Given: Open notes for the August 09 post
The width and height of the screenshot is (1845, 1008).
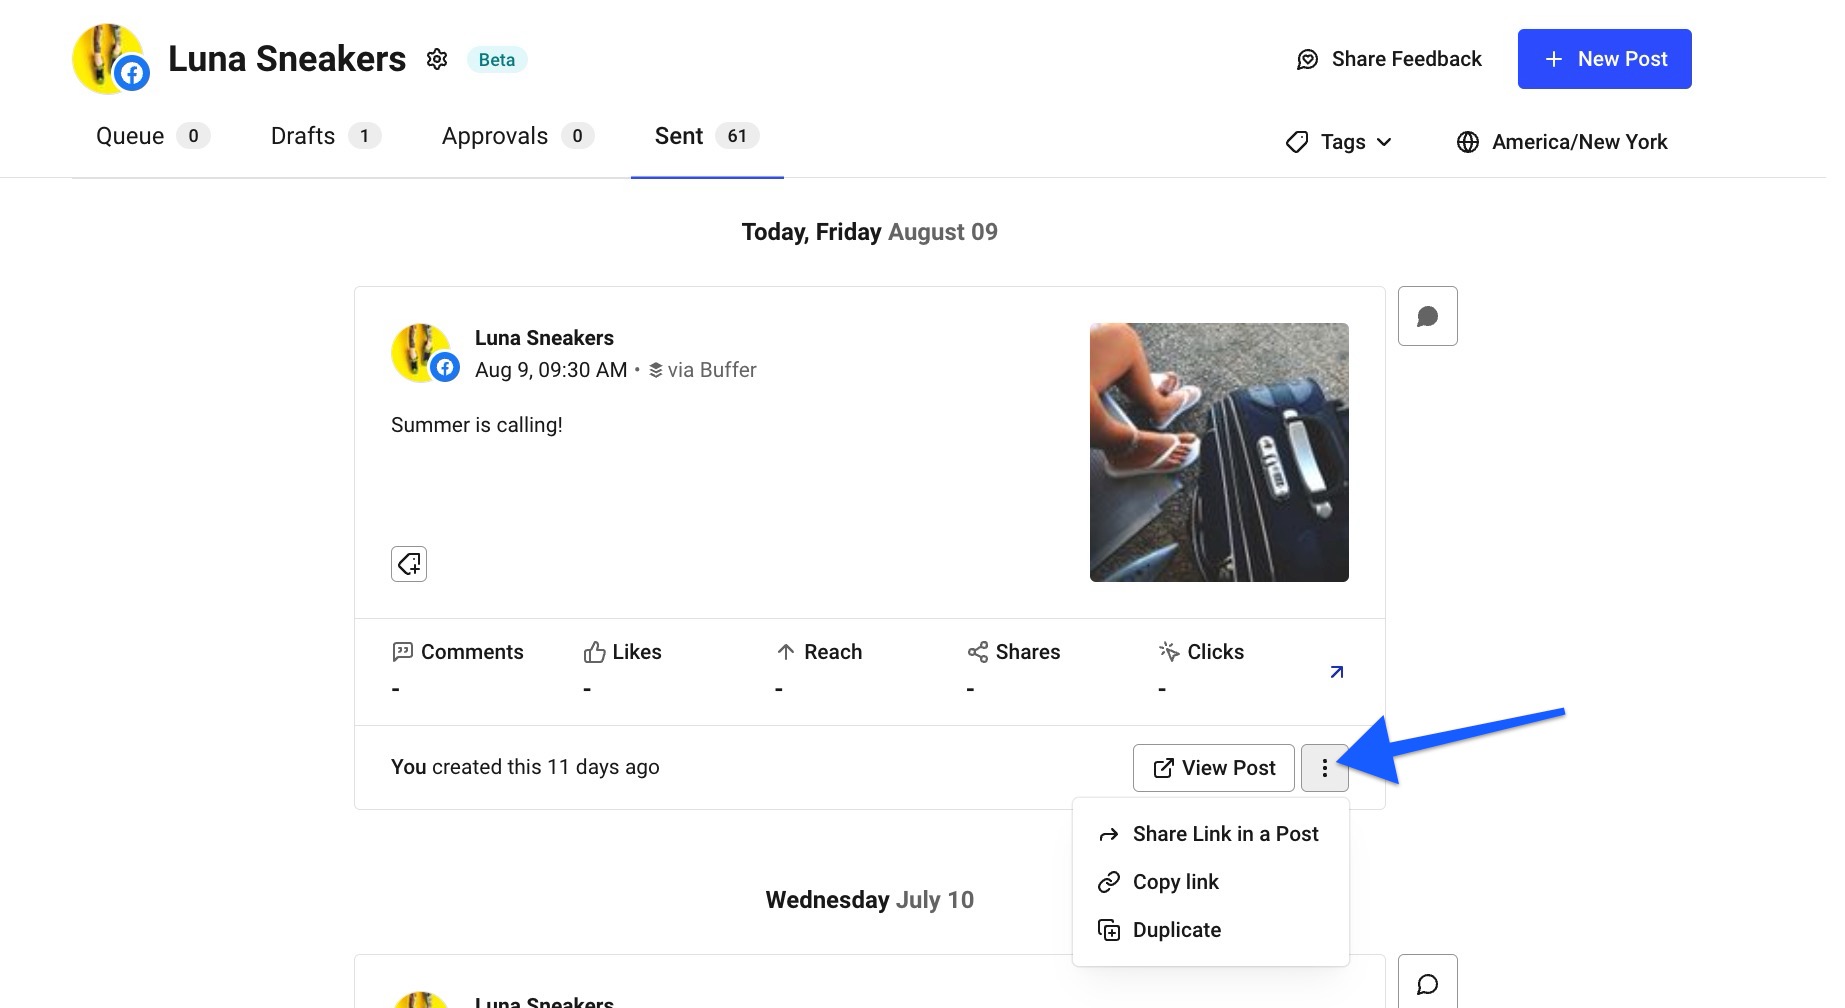Looking at the screenshot, I should coord(1427,316).
